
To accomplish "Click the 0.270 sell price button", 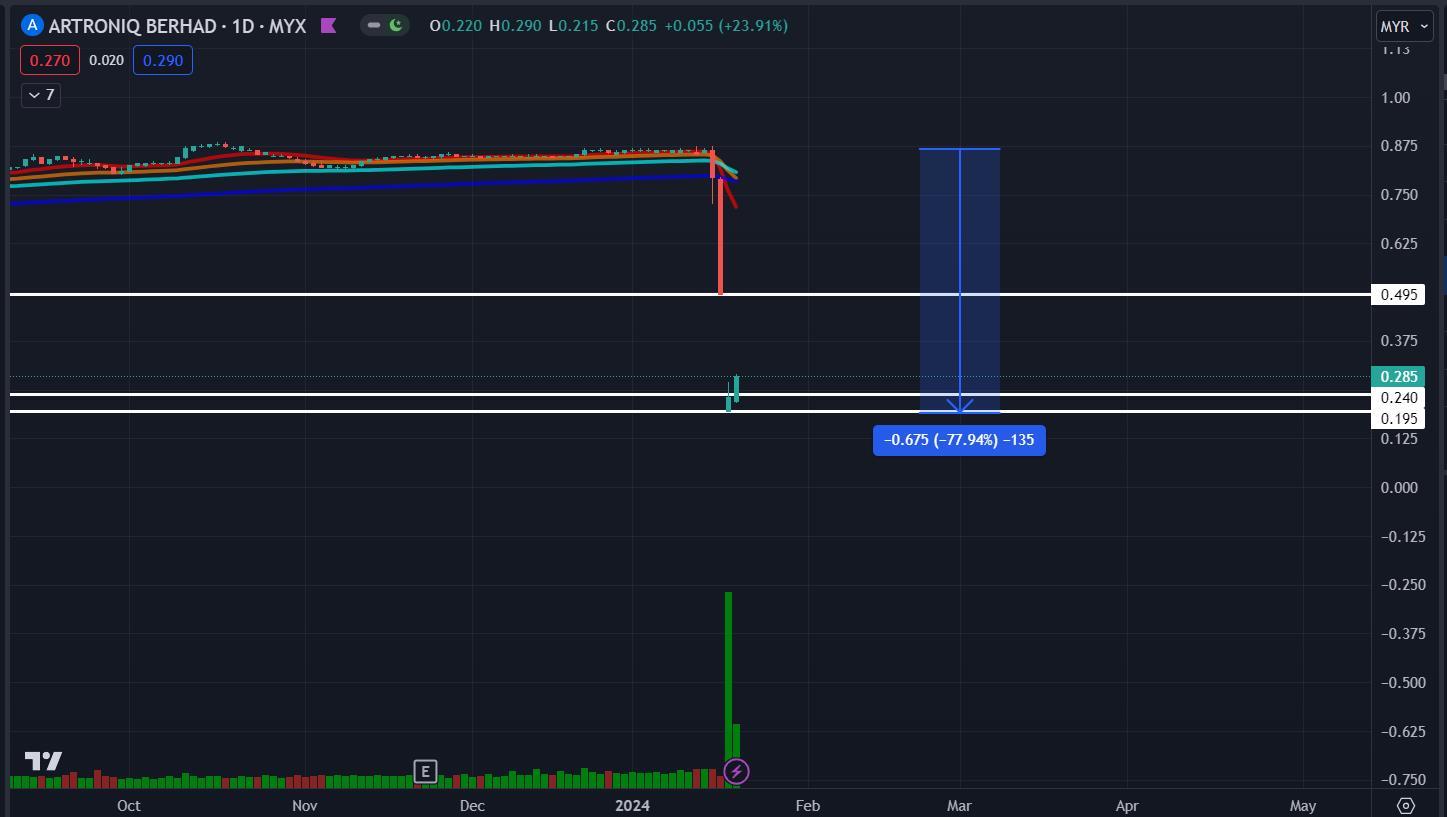I will click(x=50, y=60).
